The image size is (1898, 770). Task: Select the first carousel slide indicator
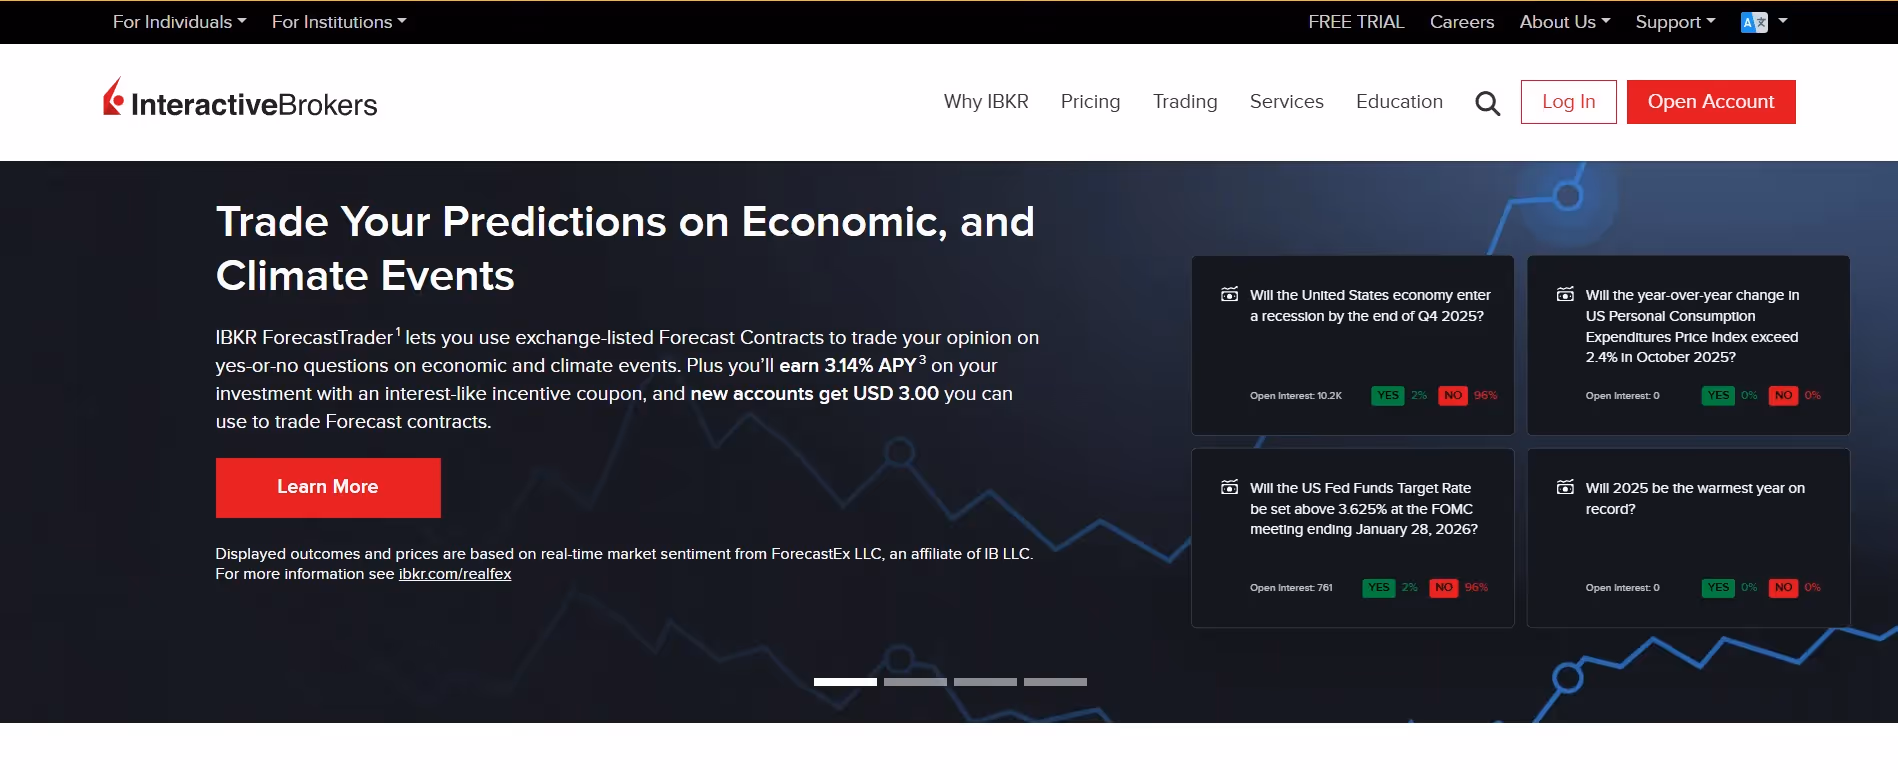tap(845, 682)
